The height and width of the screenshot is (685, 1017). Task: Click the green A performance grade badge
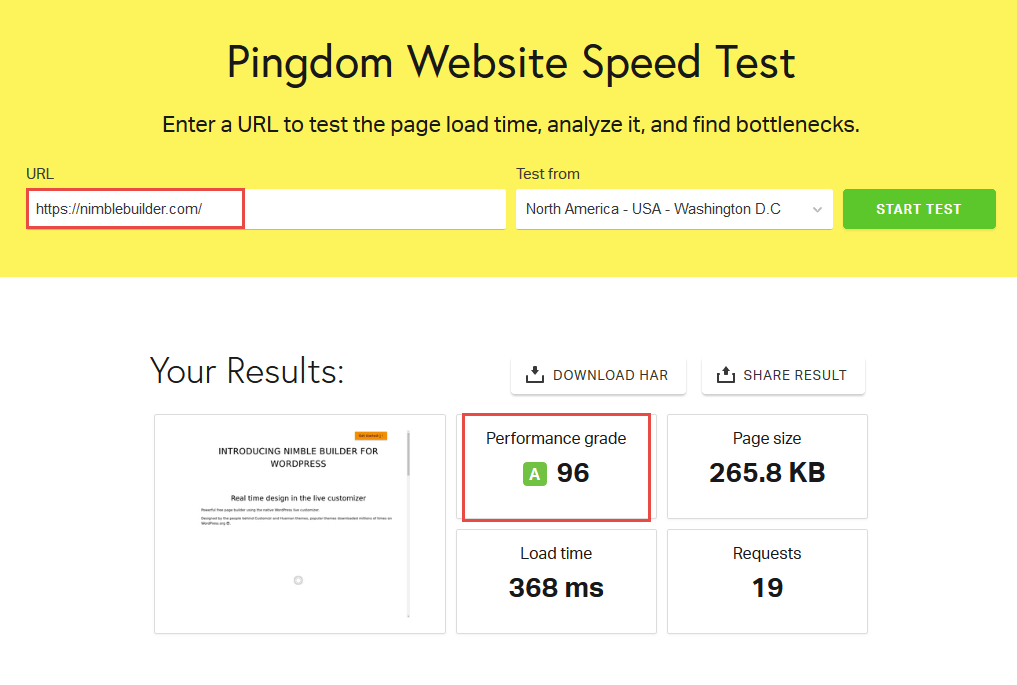coord(533,473)
